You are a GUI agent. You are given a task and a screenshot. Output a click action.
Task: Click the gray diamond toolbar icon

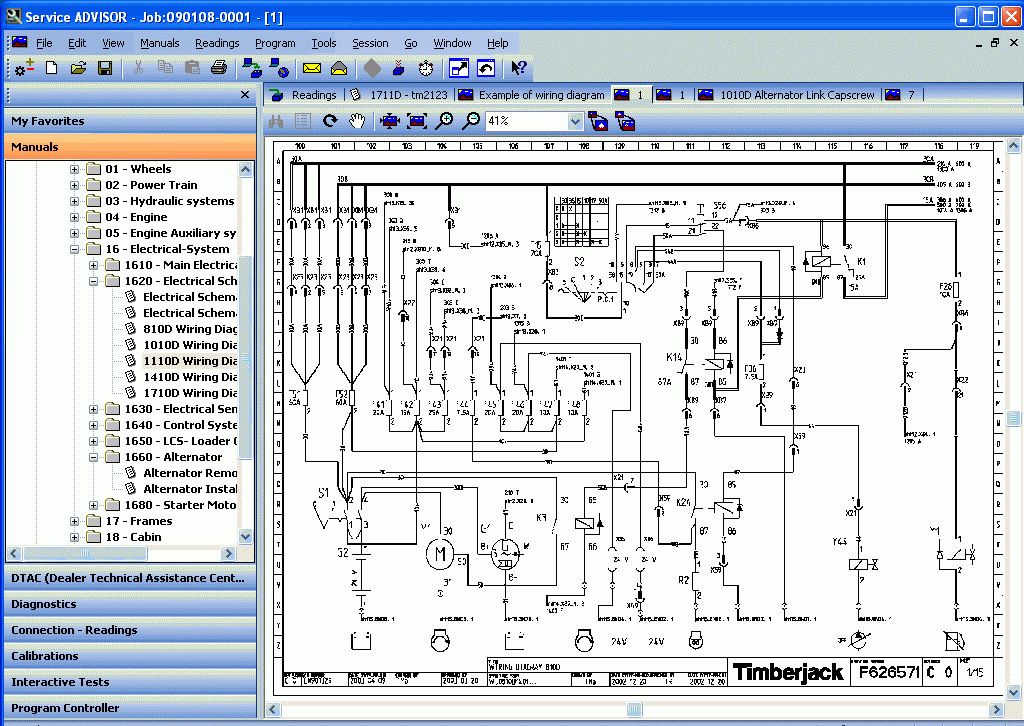372,68
